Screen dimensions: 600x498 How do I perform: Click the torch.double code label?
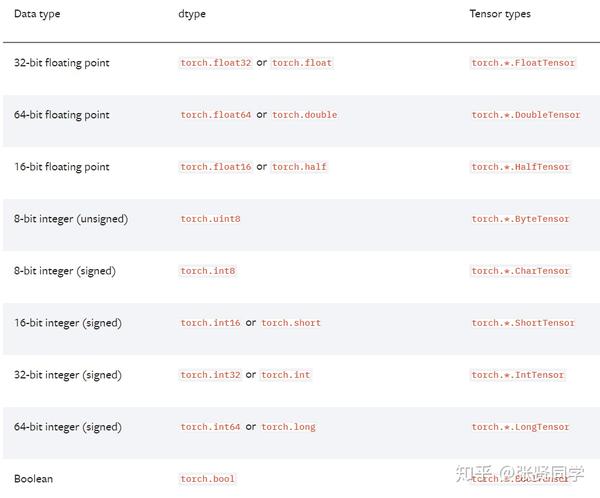304,115
